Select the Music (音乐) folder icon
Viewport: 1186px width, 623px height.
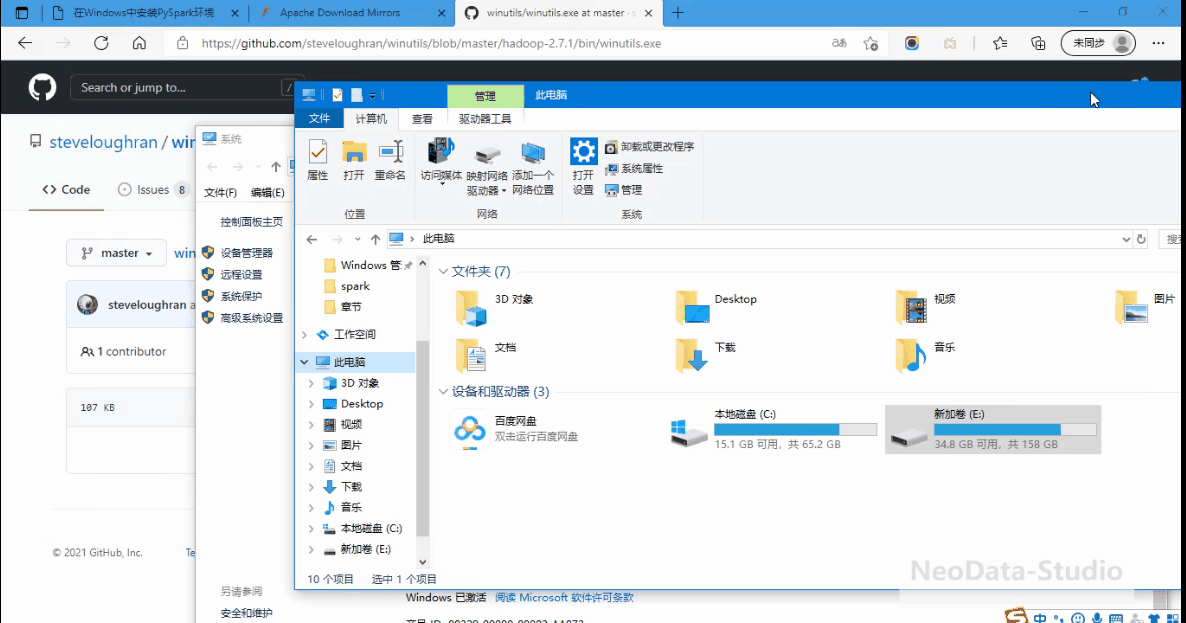coord(911,355)
